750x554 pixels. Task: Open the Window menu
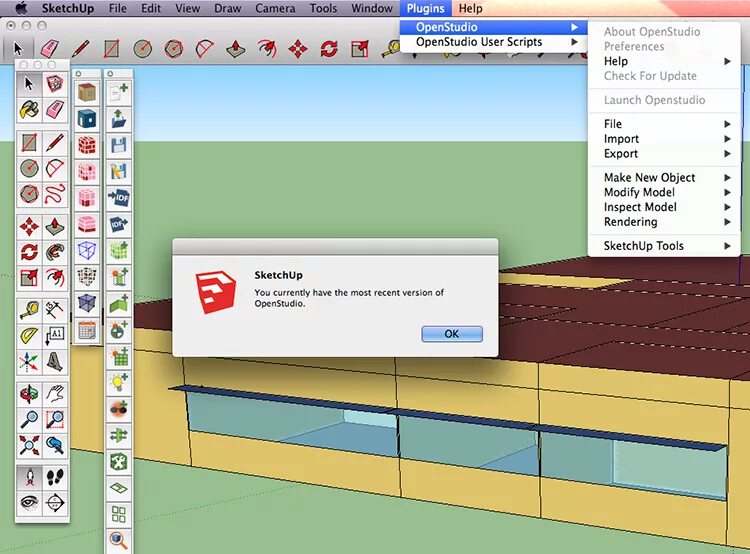coord(372,8)
